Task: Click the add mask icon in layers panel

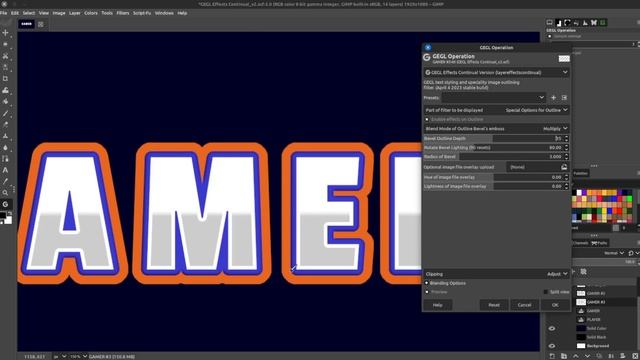Action: [623, 356]
